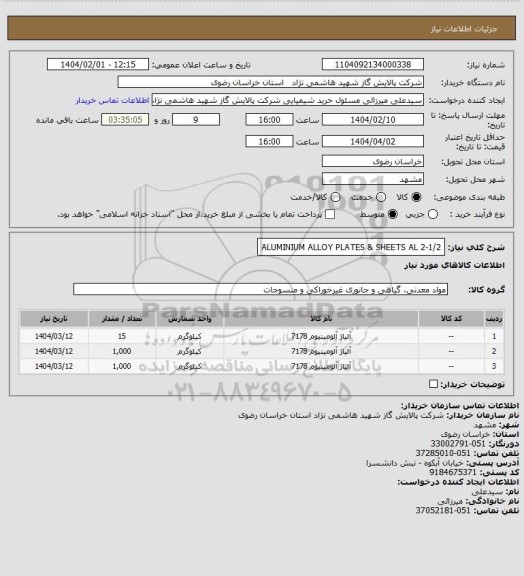Click the time field next to 1404/04/02

point(269,141)
